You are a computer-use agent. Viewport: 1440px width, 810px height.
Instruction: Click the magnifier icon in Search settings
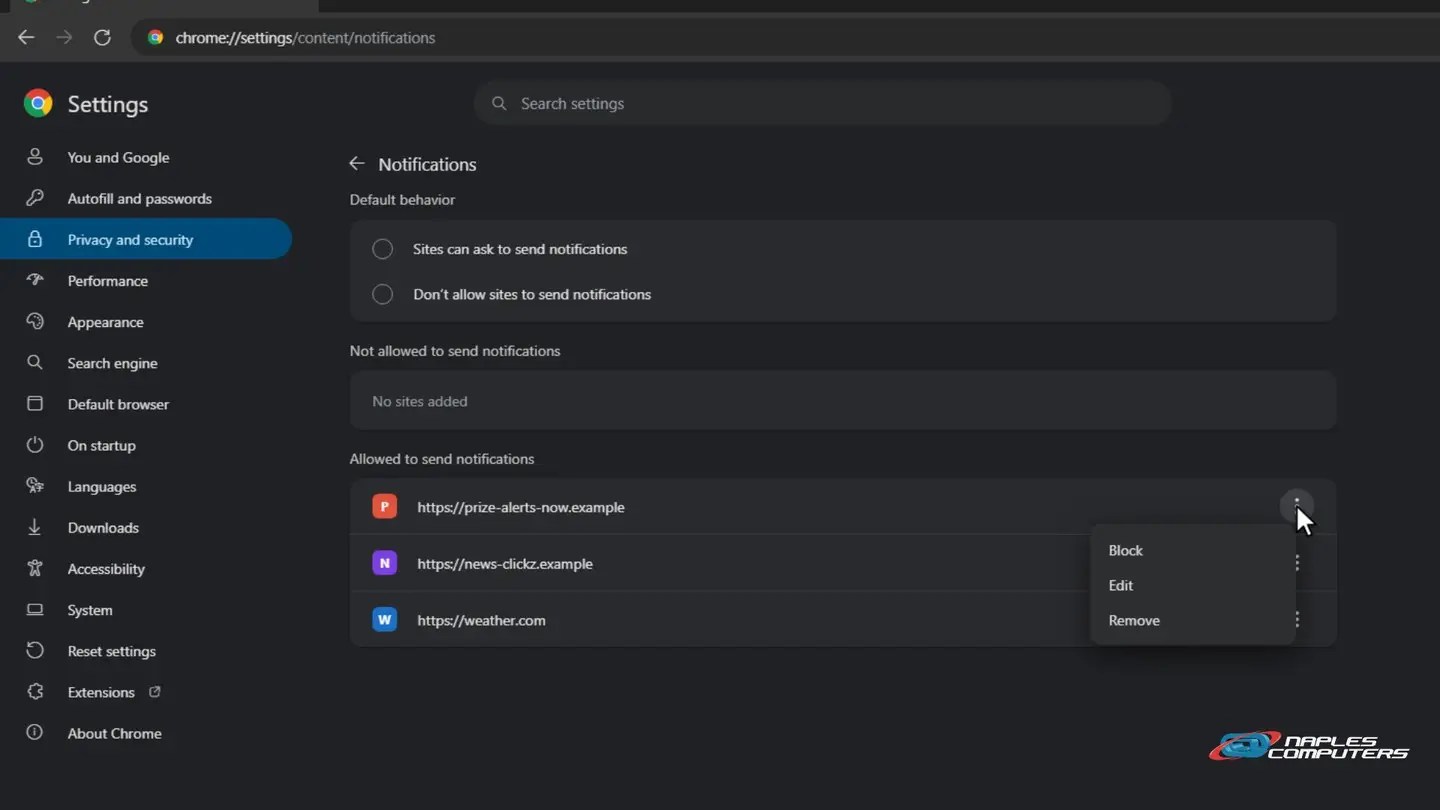click(x=499, y=103)
